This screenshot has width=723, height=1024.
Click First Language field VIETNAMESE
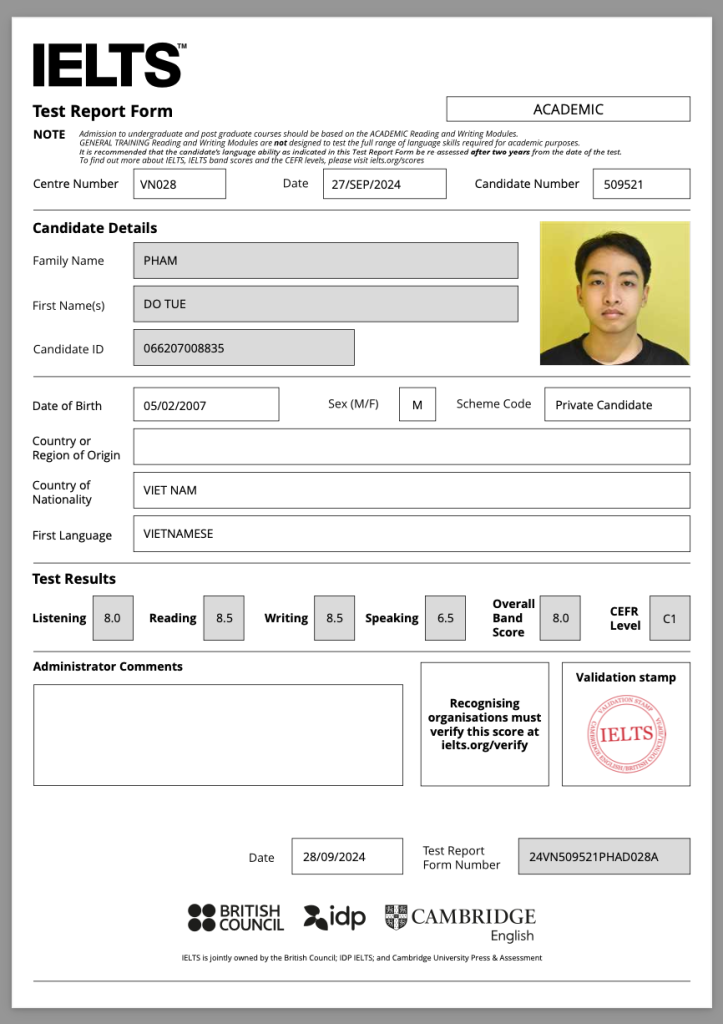[x=411, y=534]
